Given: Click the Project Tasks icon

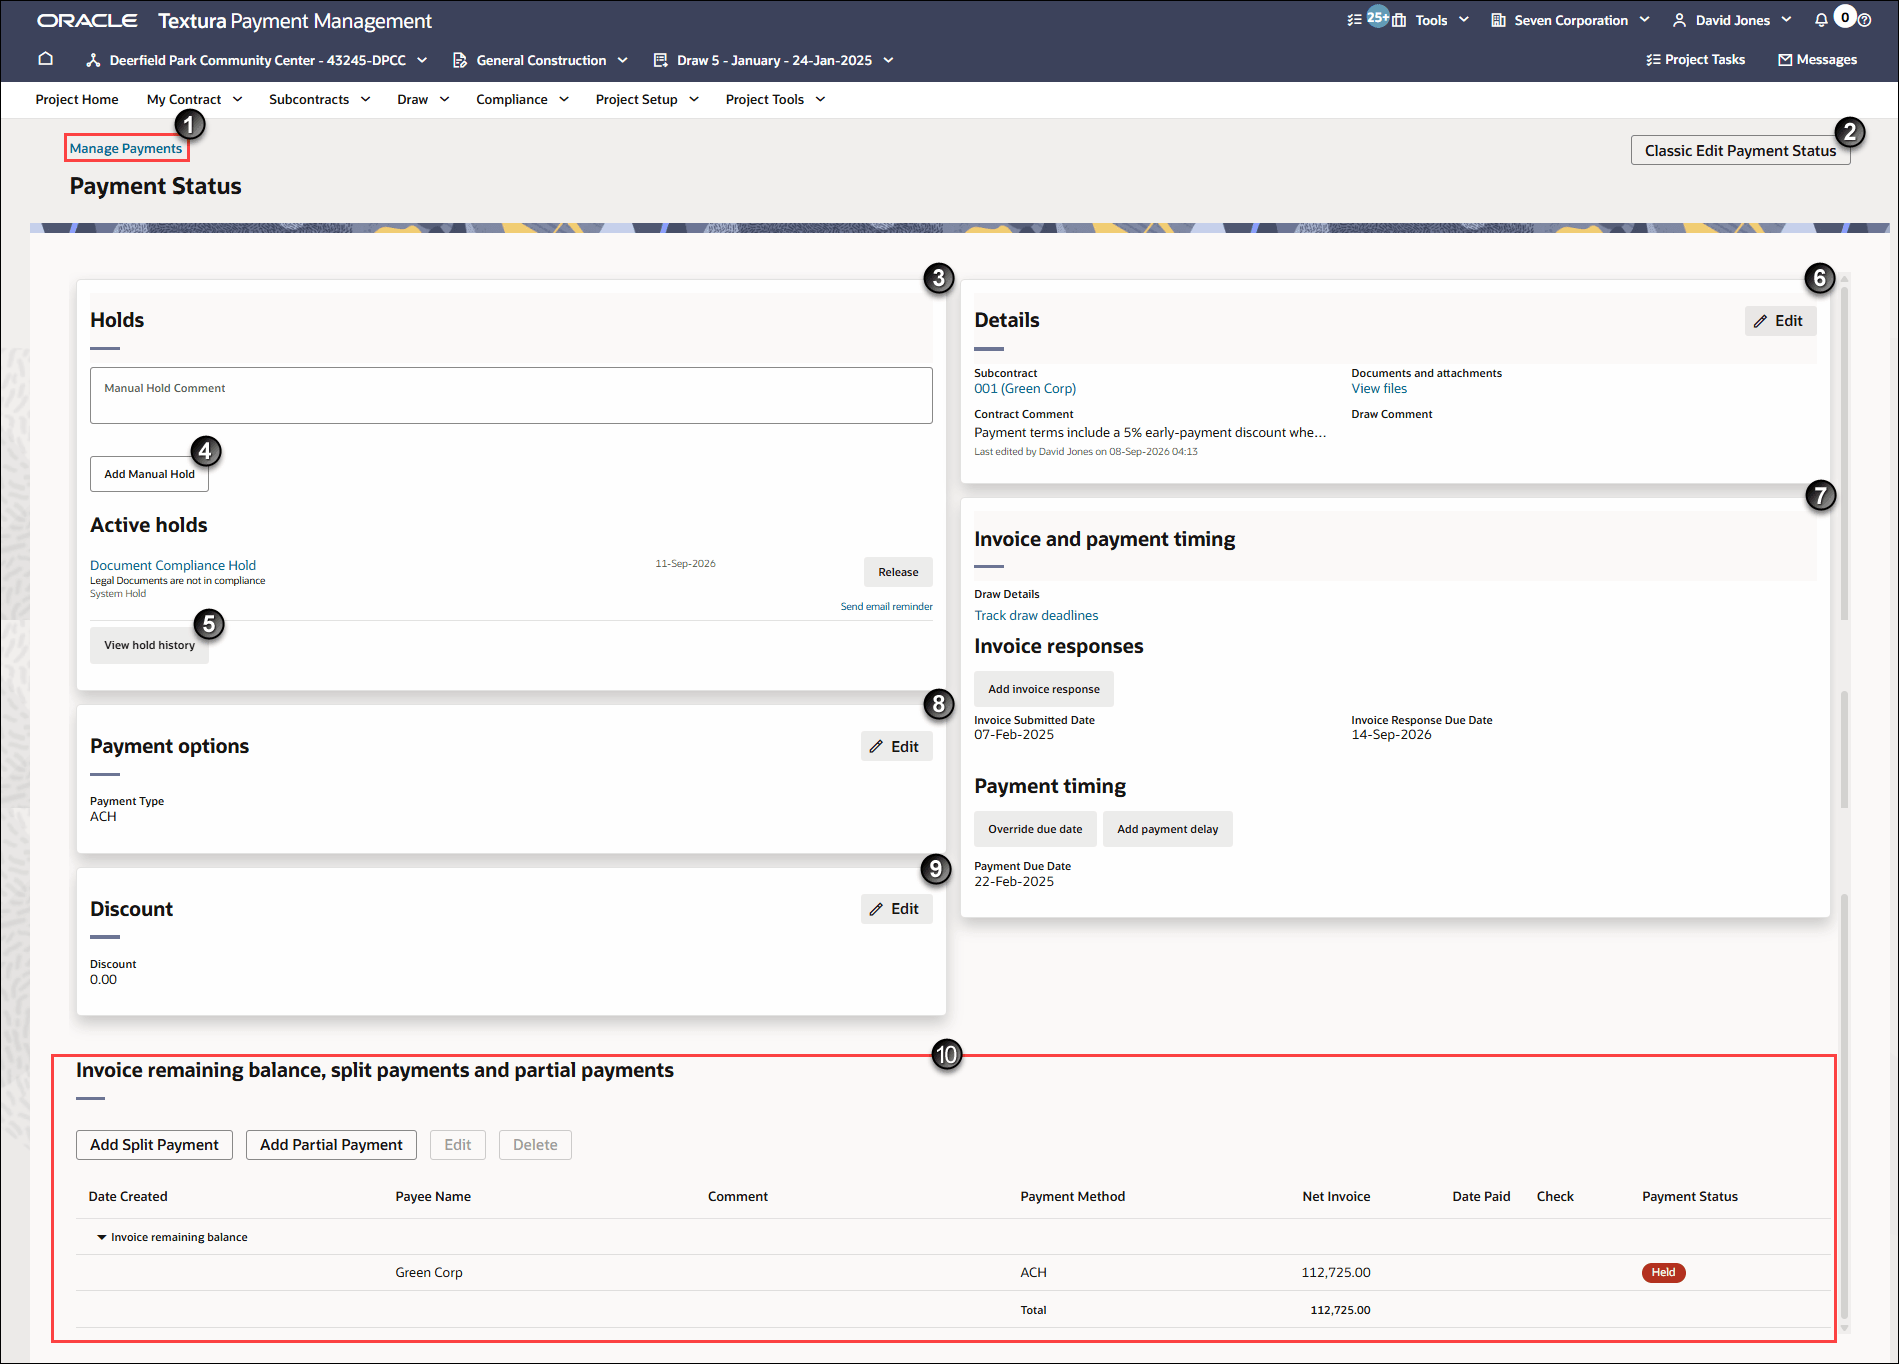Looking at the screenshot, I should [x=1653, y=60].
